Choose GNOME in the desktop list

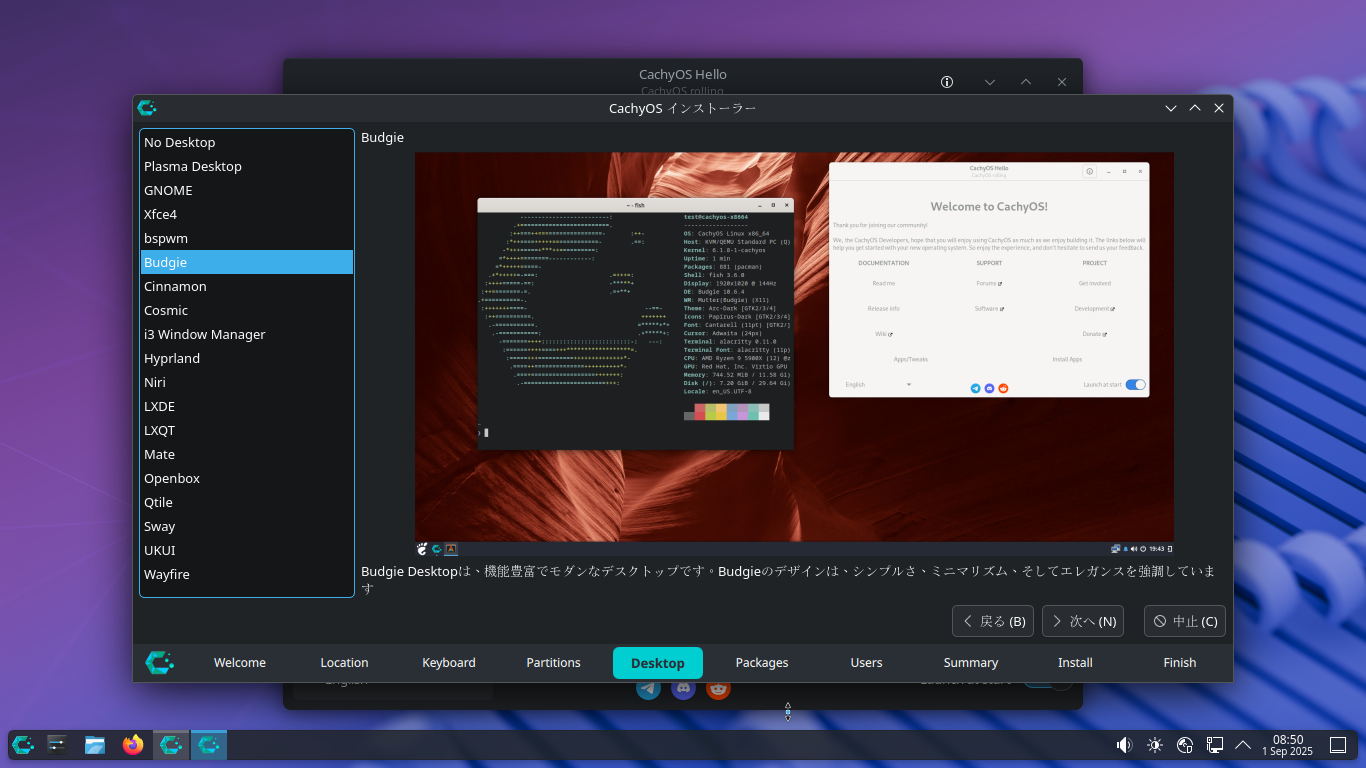pyautogui.click(x=168, y=190)
